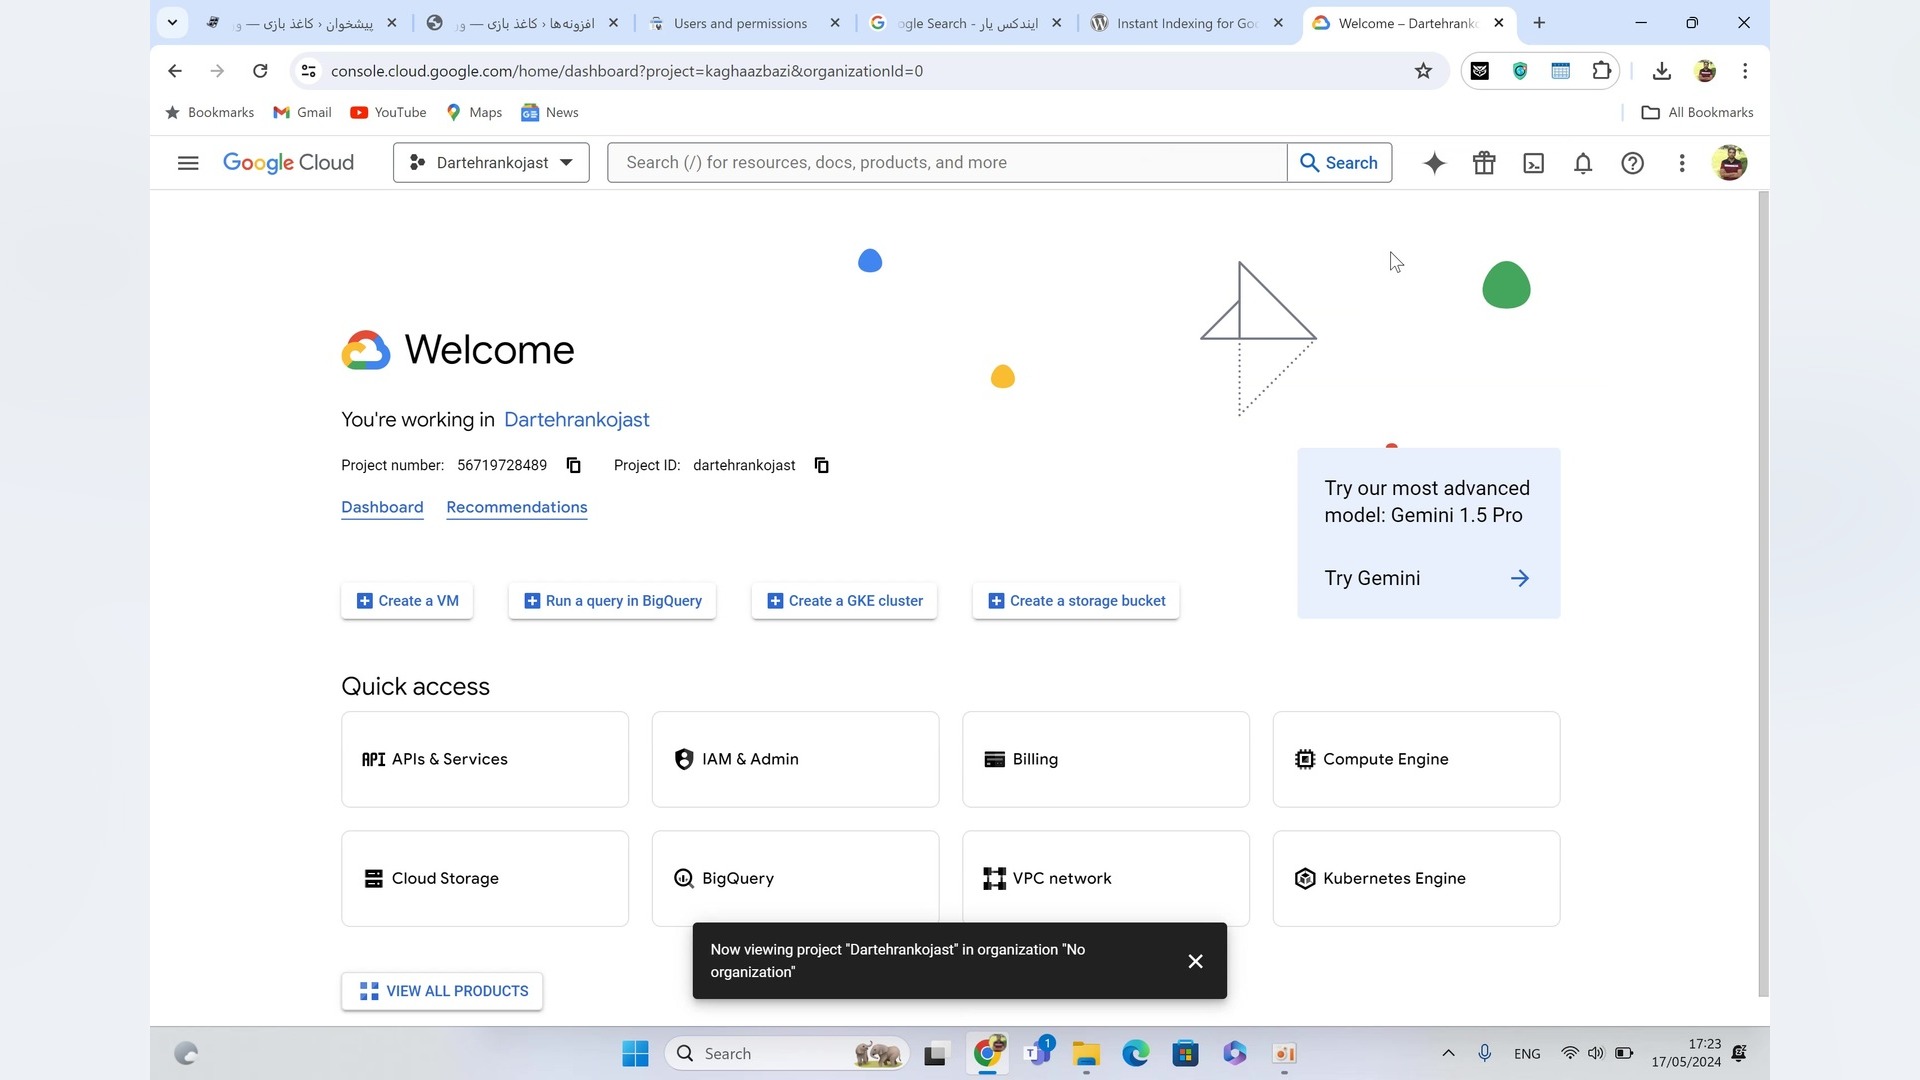Copy the project number to clipboard
Viewport: 1920px width, 1080px height.
coord(574,465)
